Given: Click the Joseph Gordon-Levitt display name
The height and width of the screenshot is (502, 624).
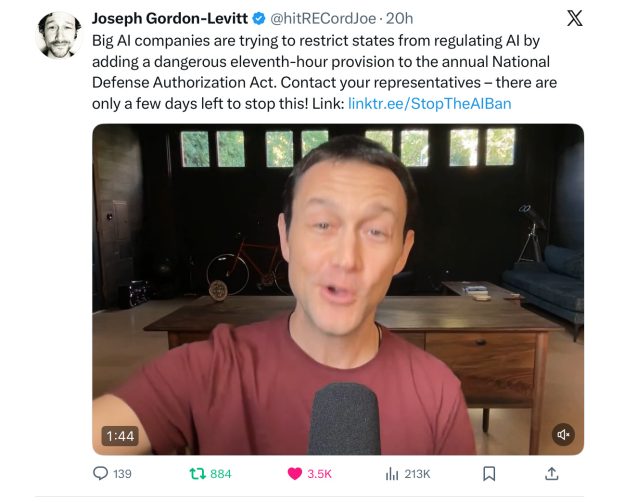Looking at the screenshot, I should pyautogui.click(x=170, y=18).
